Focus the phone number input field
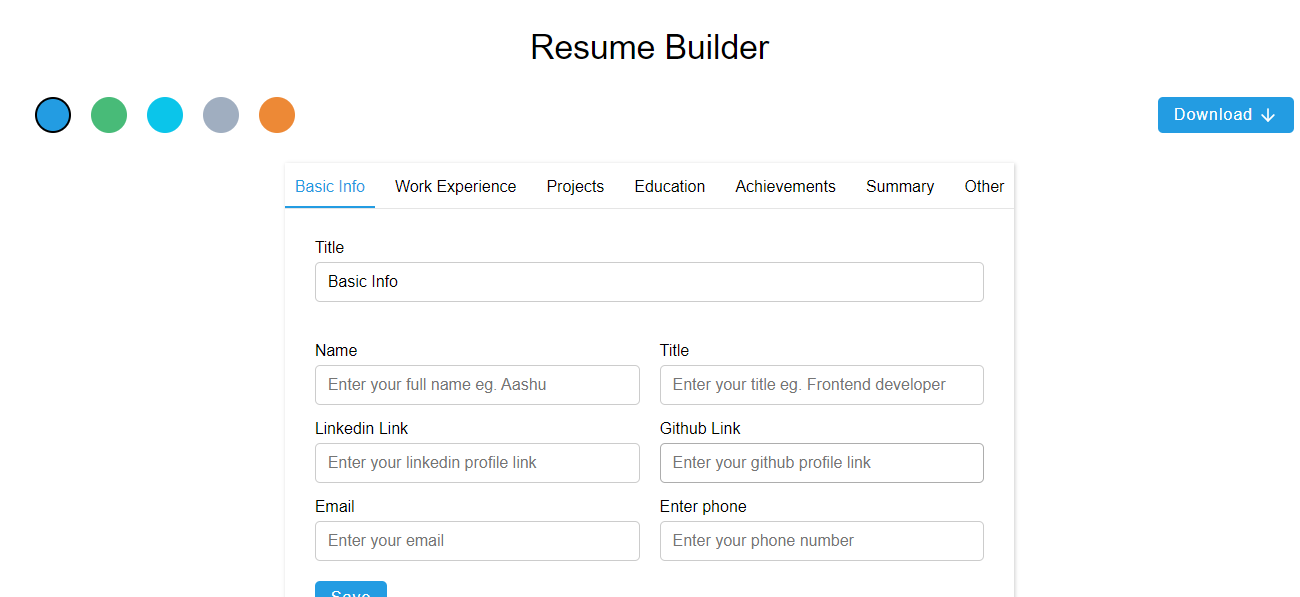Viewport: 1300px width, 597px height. 821,540
